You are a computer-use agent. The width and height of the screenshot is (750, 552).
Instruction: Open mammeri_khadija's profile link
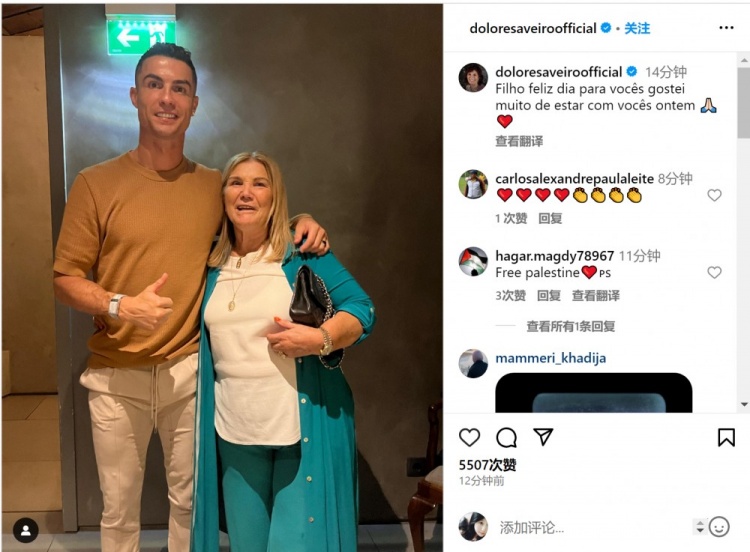tap(551, 358)
